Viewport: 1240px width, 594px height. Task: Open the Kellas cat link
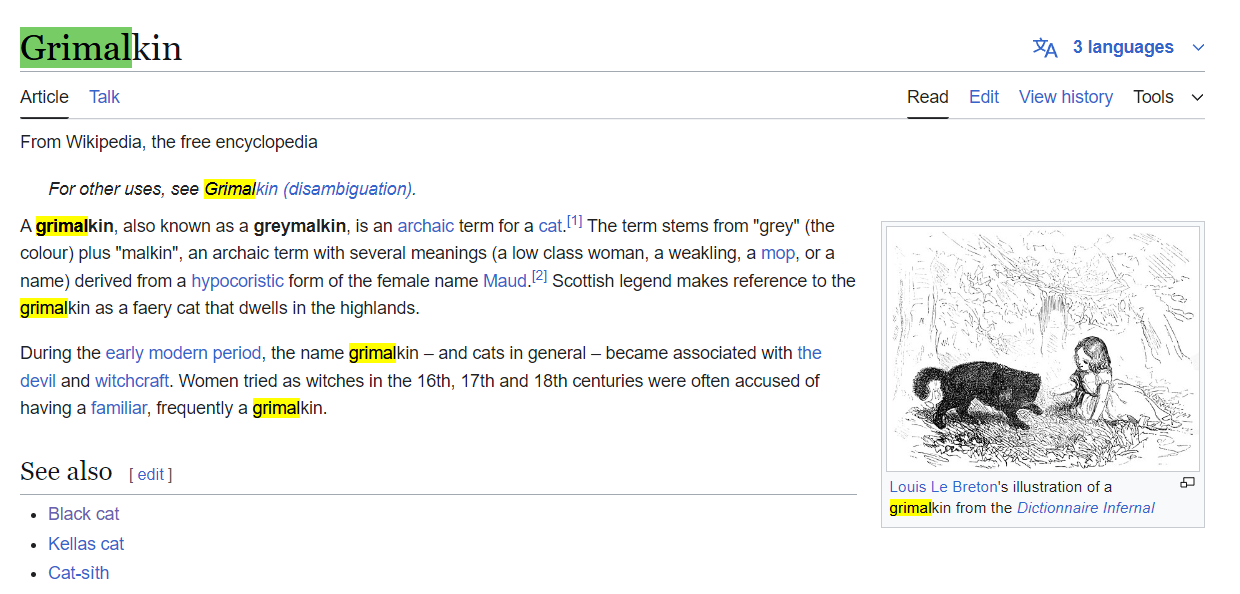pos(86,544)
